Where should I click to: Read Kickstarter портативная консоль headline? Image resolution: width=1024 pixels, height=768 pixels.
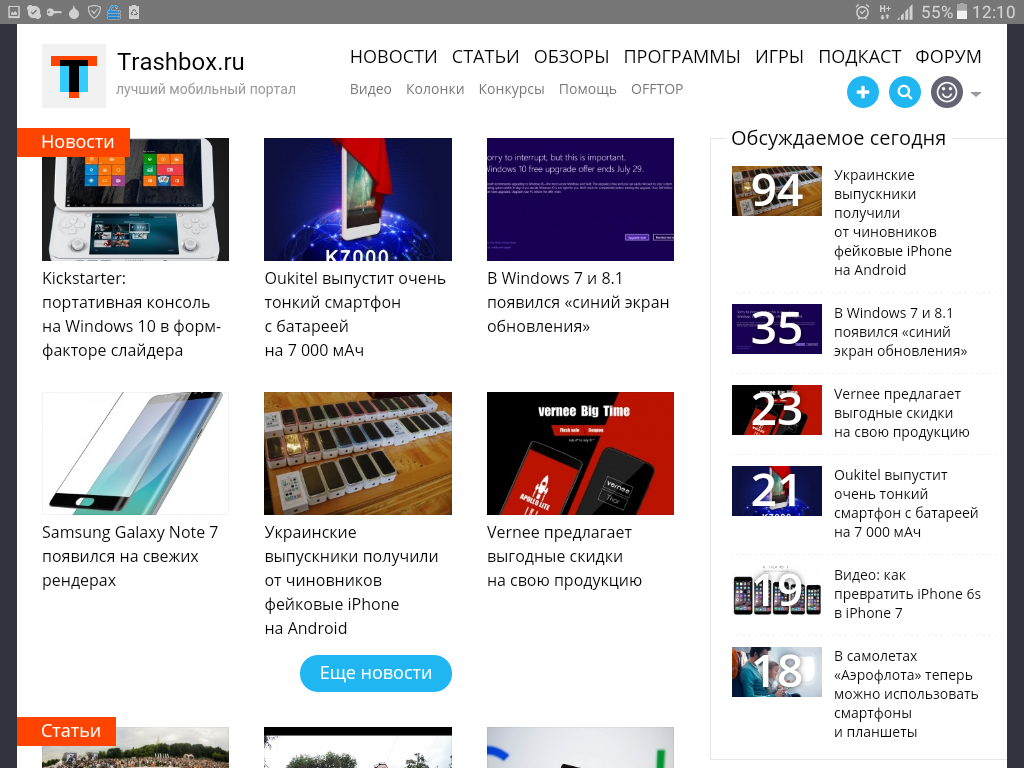click(x=131, y=314)
